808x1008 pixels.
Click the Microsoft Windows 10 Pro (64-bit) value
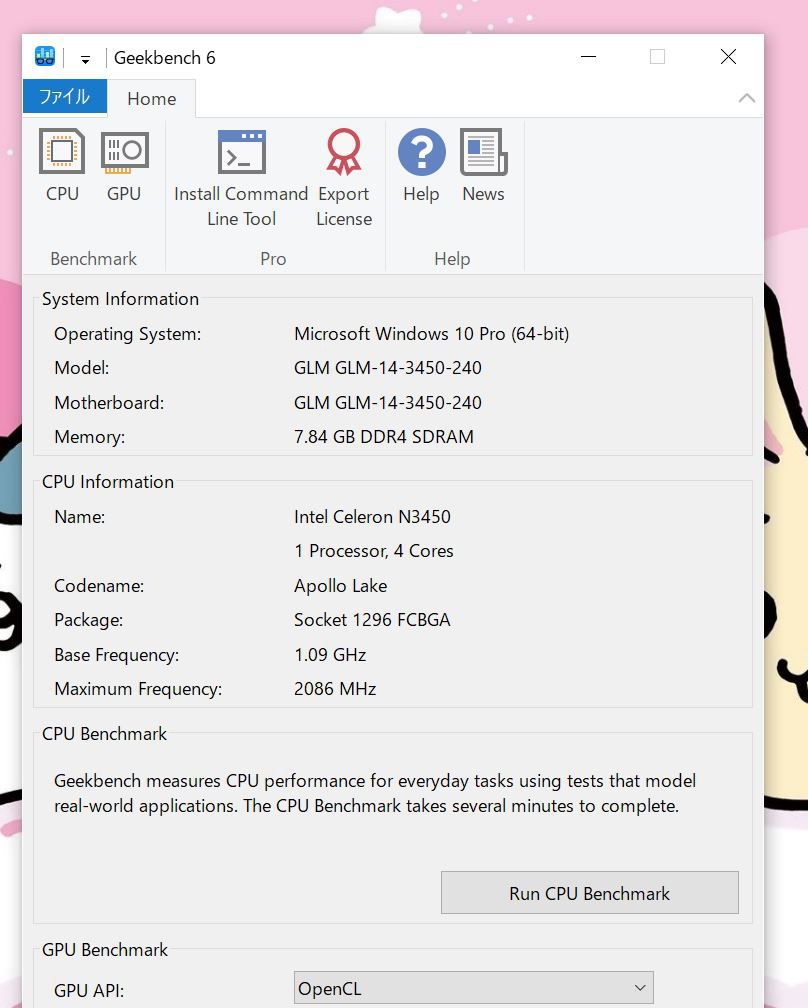tap(431, 334)
